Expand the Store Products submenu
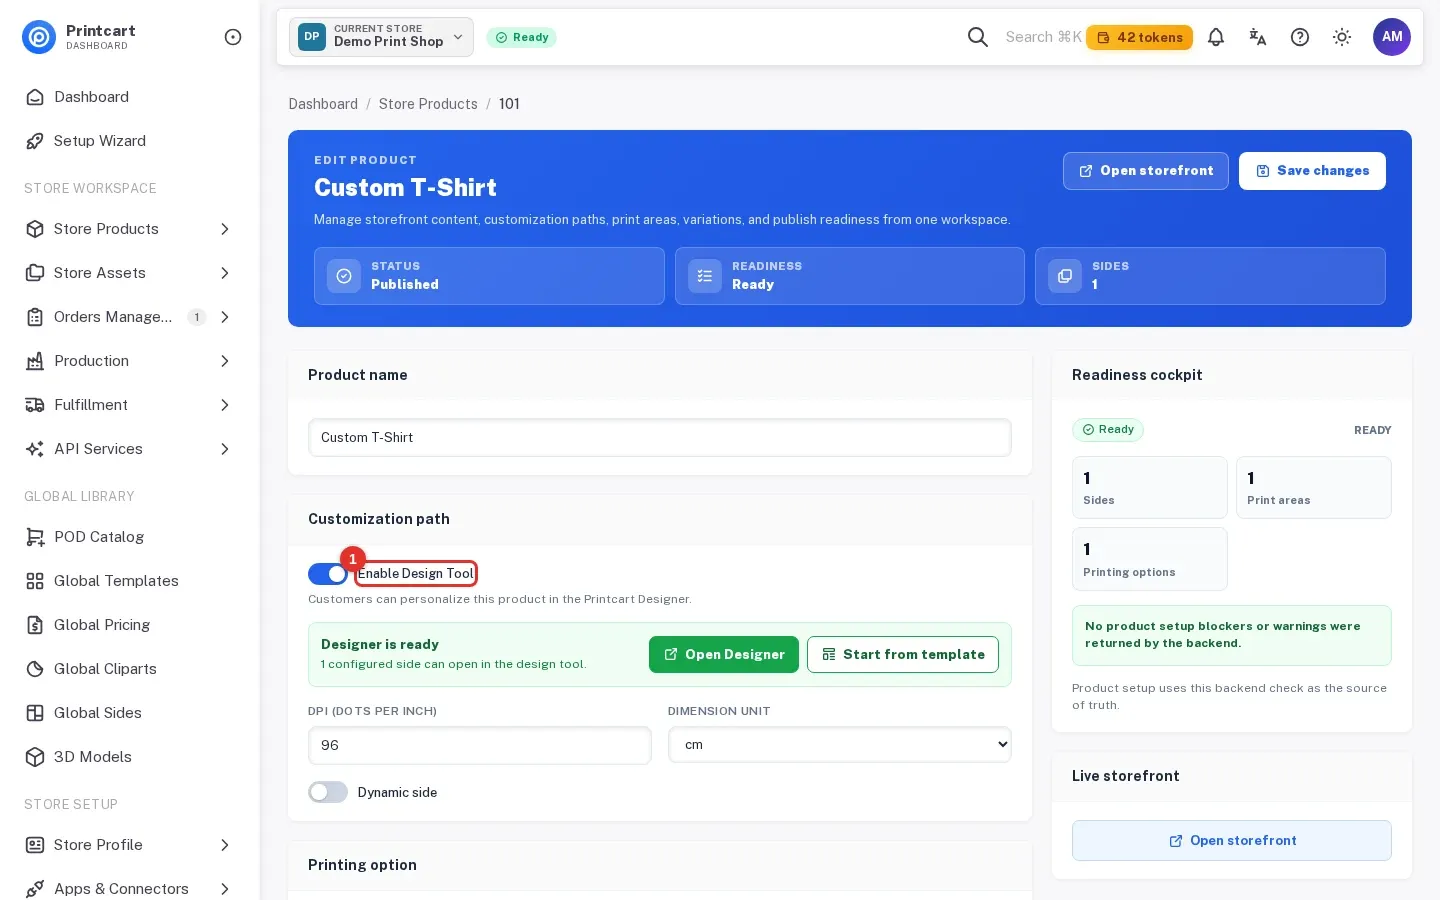This screenshot has height=900, width=1440. [225, 229]
